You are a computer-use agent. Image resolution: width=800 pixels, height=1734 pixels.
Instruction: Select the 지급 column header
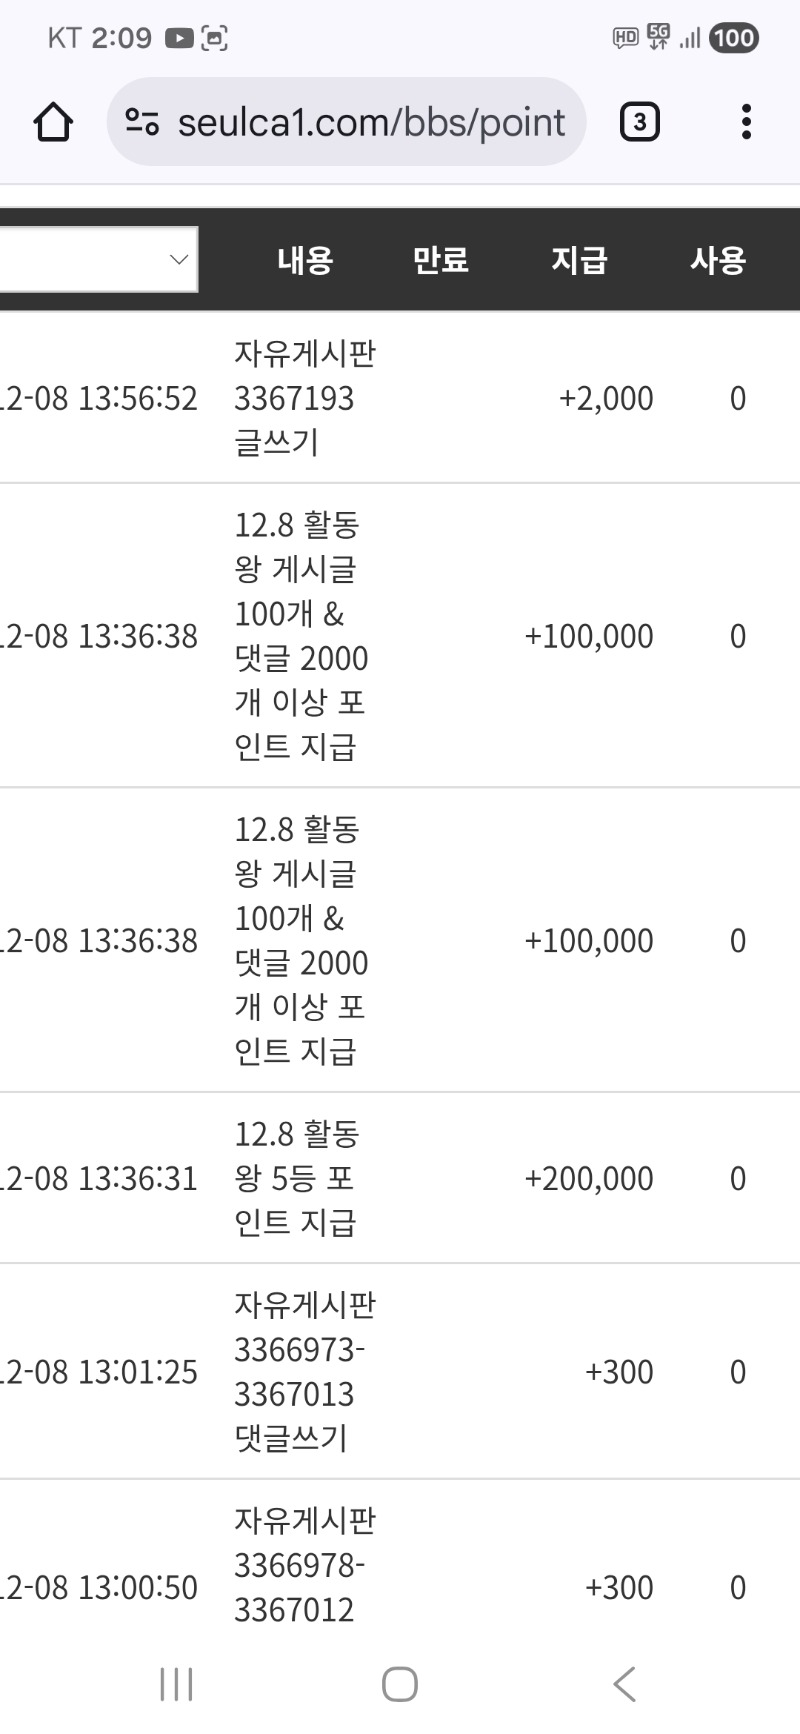[580, 260]
